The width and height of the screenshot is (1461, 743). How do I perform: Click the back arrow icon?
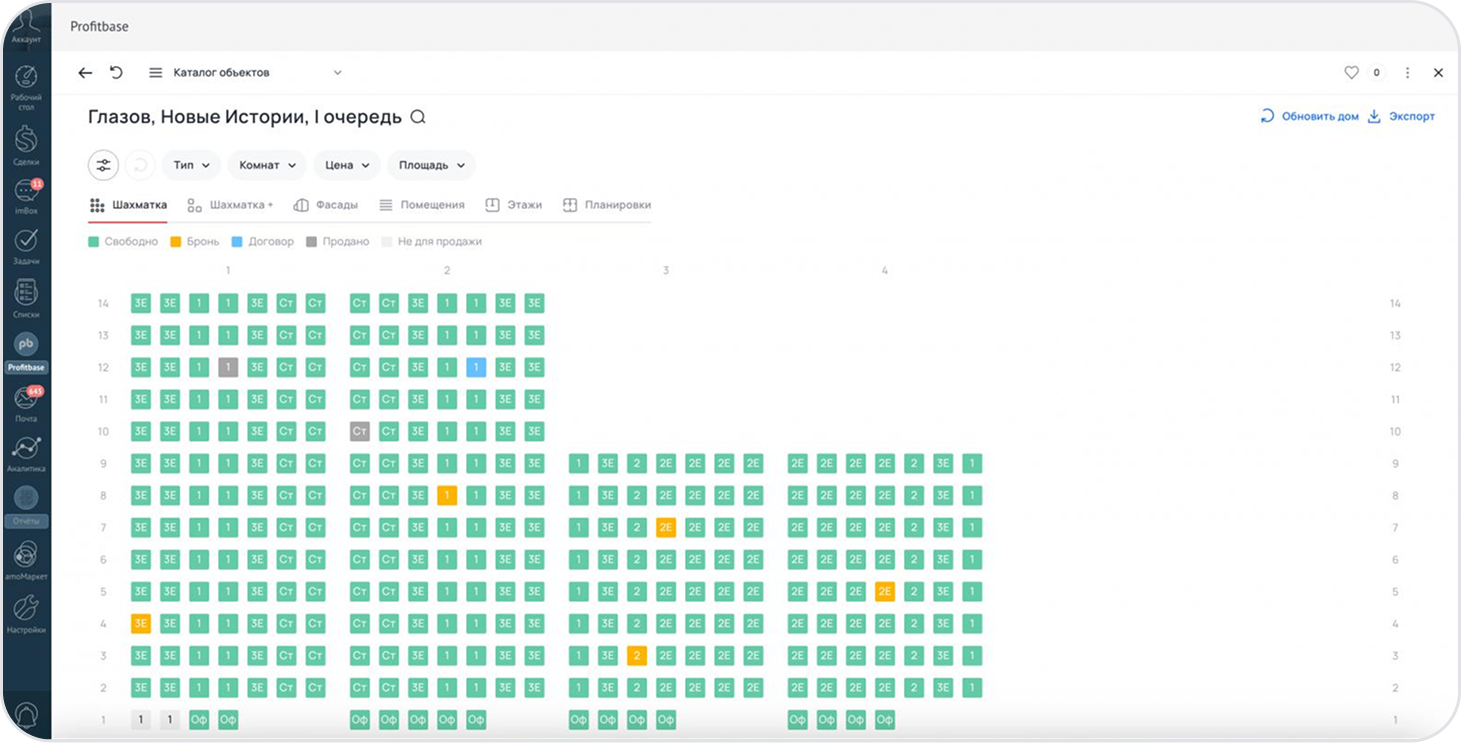click(85, 73)
